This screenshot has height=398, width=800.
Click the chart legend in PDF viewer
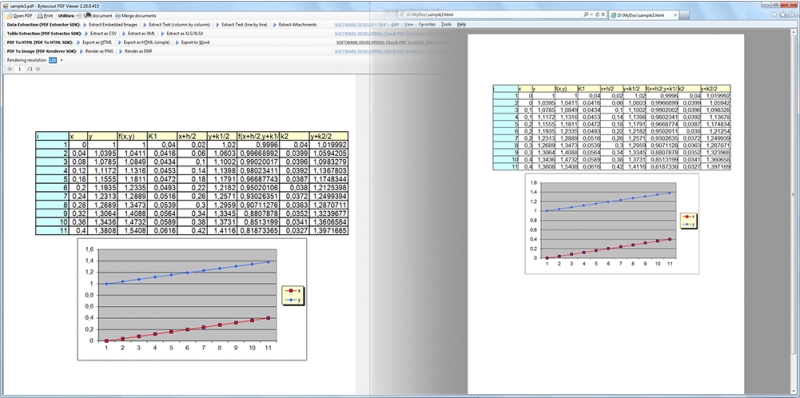[293, 295]
